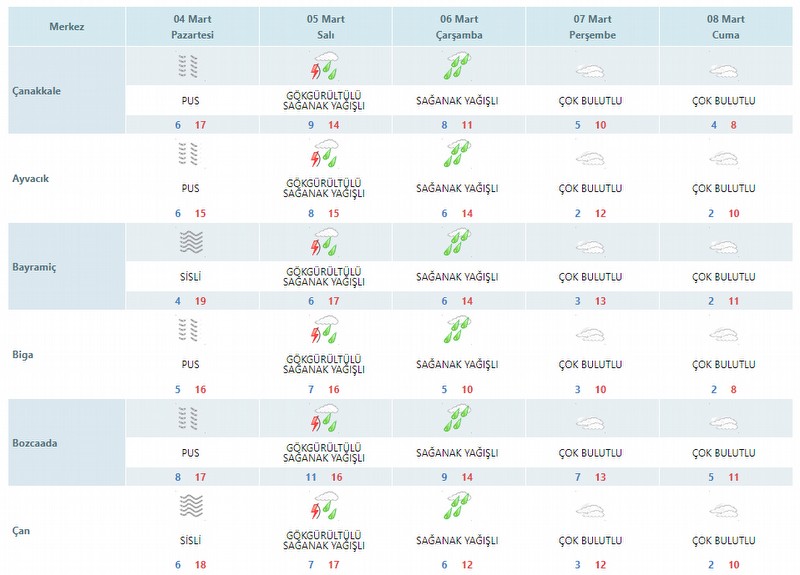Click Biga's rain shower icon for 06 Mart
This screenshot has height=575, width=800.
(x=456, y=330)
